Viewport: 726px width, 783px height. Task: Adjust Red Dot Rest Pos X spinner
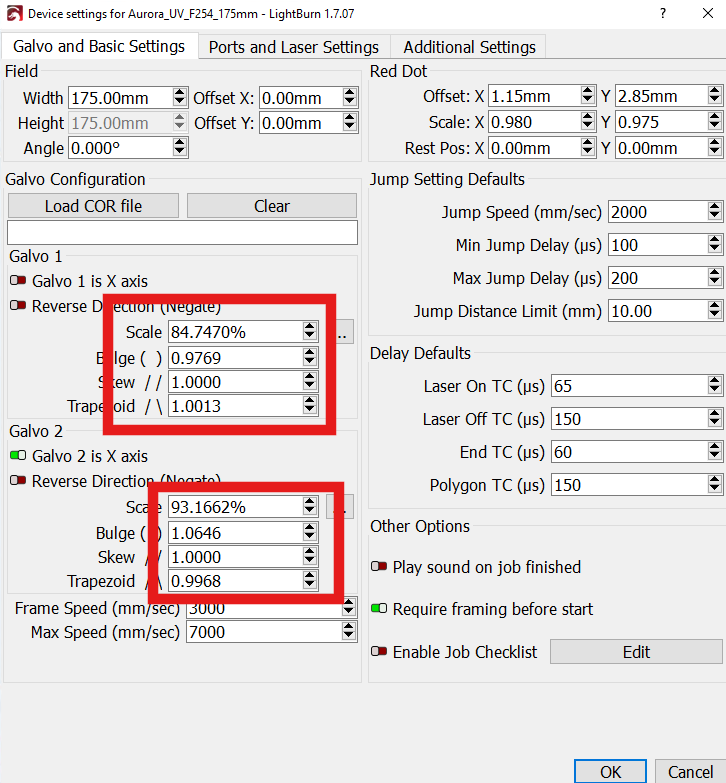pyautogui.click(x=588, y=147)
